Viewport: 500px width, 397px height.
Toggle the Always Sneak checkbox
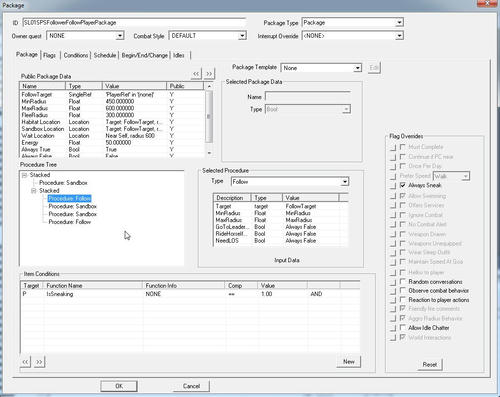pyautogui.click(x=403, y=185)
